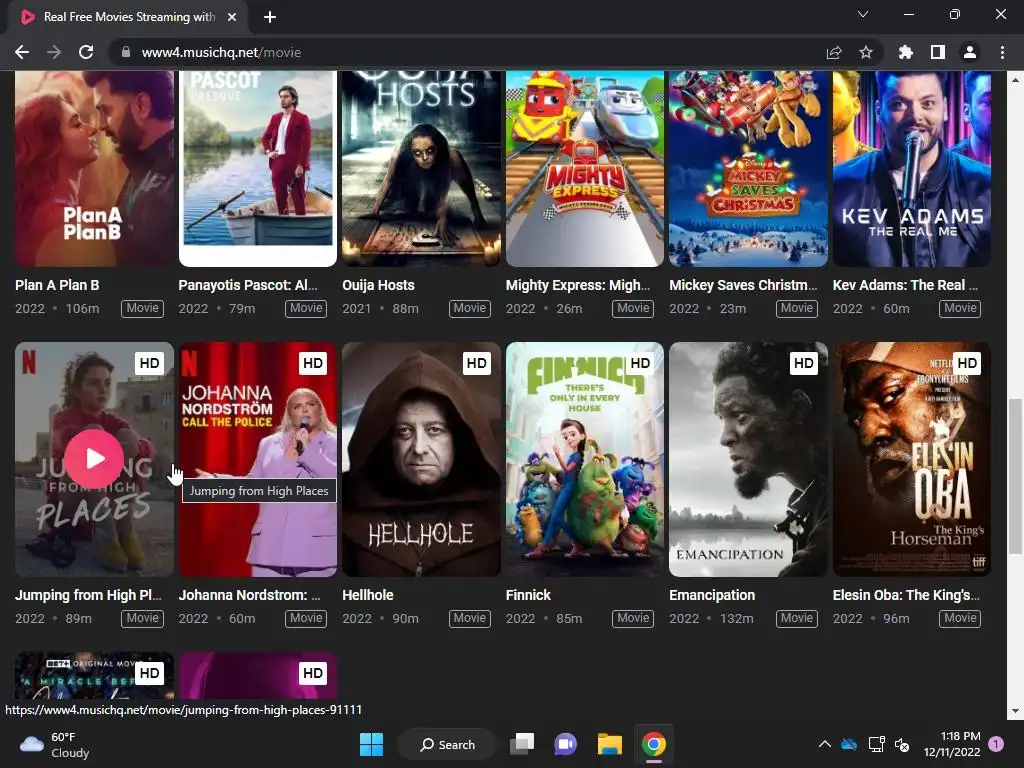Open the Panayotis Pascot poster
Screen dimensions: 1024x768
click(258, 168)
